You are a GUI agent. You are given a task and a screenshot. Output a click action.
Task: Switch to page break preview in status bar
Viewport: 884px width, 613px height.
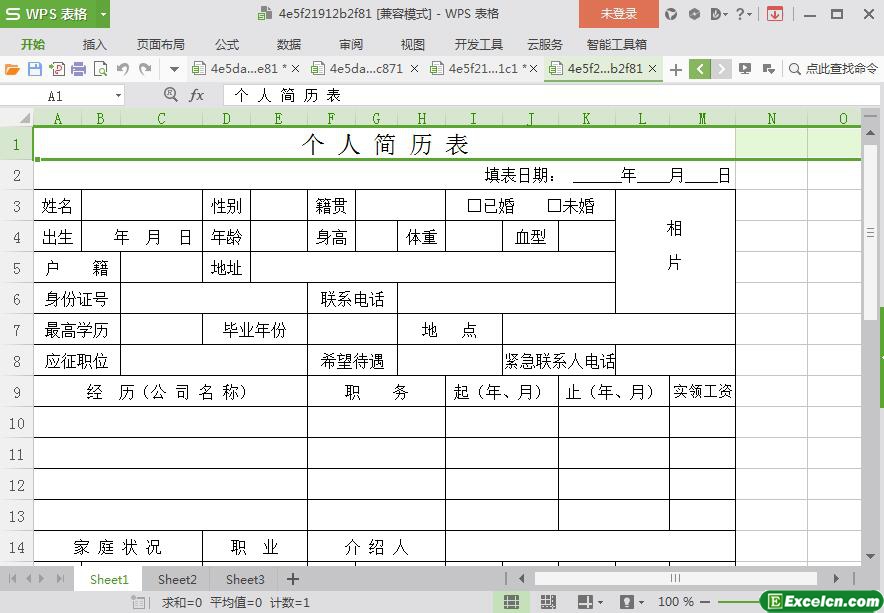coord(548,602)
